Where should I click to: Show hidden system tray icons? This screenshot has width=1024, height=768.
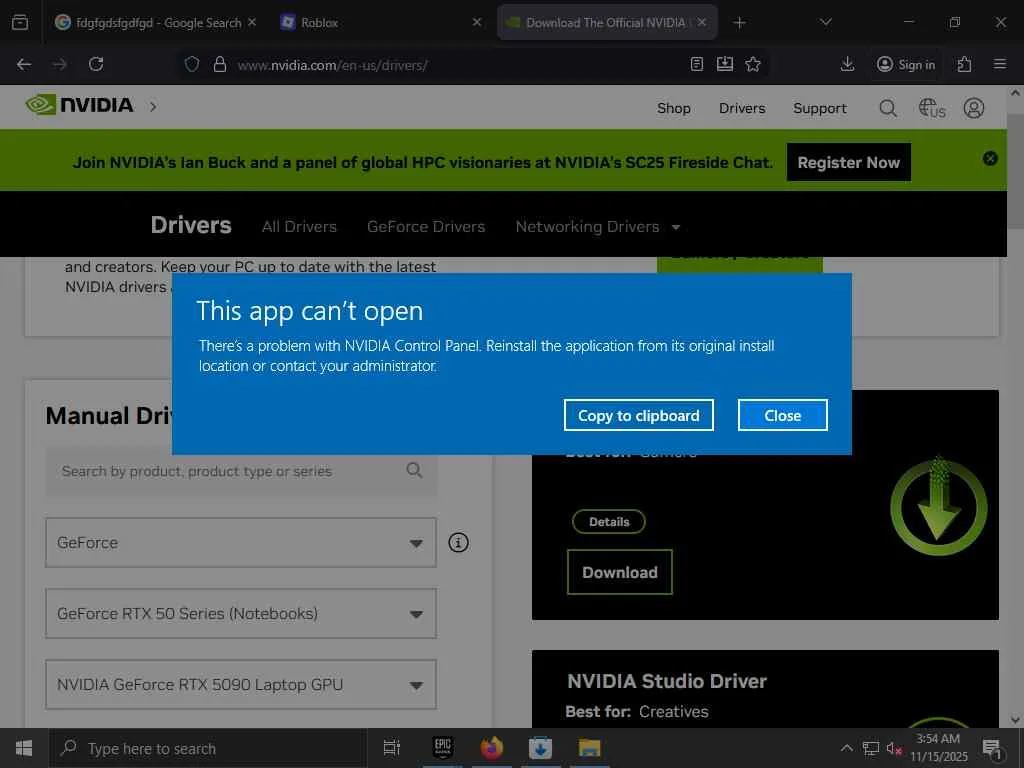(846, 748)
